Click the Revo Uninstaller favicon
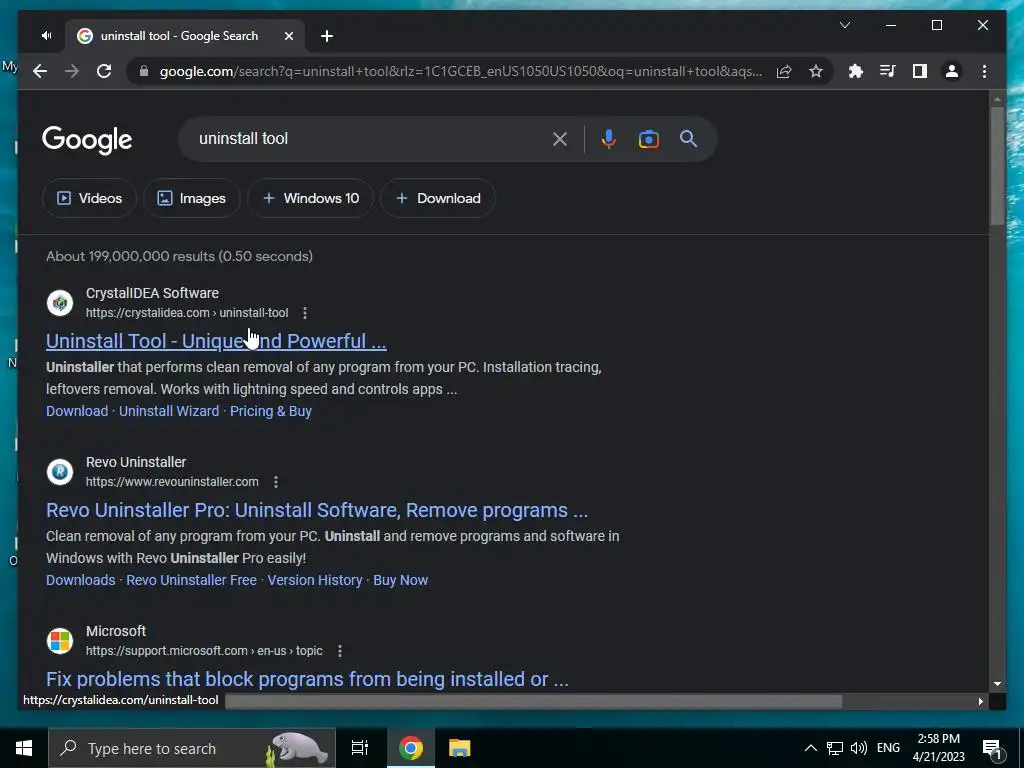Viewport: 1024px width, 768px height. (60, 472)
